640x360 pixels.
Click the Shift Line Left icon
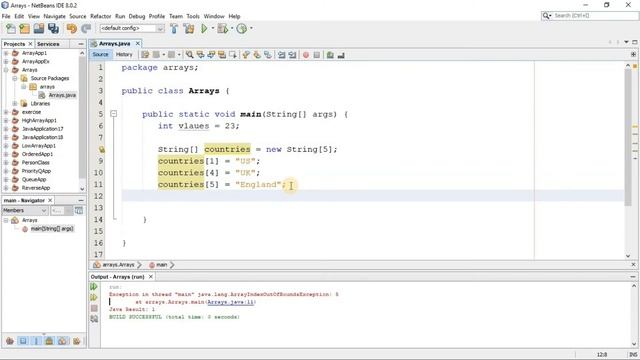pyautogui.click(x=282, y=55)
